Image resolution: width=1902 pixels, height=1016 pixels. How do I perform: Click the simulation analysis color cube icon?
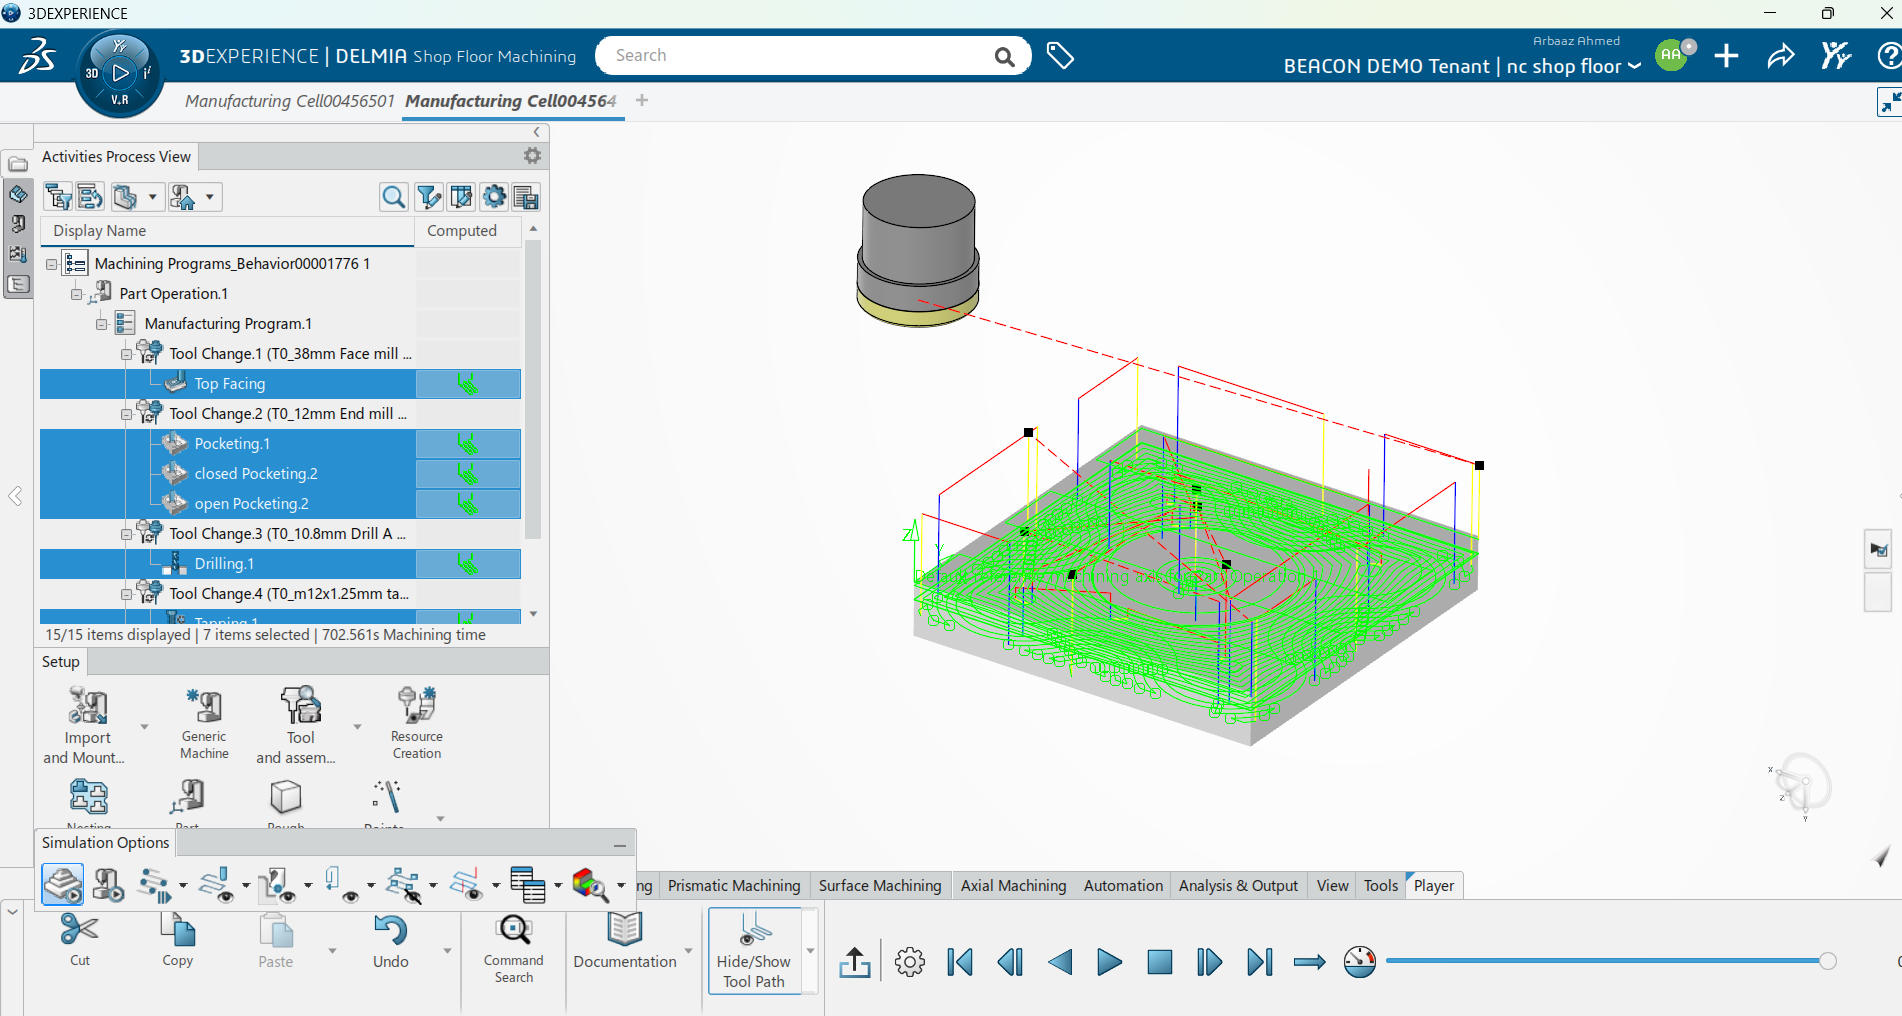[590, 885]
